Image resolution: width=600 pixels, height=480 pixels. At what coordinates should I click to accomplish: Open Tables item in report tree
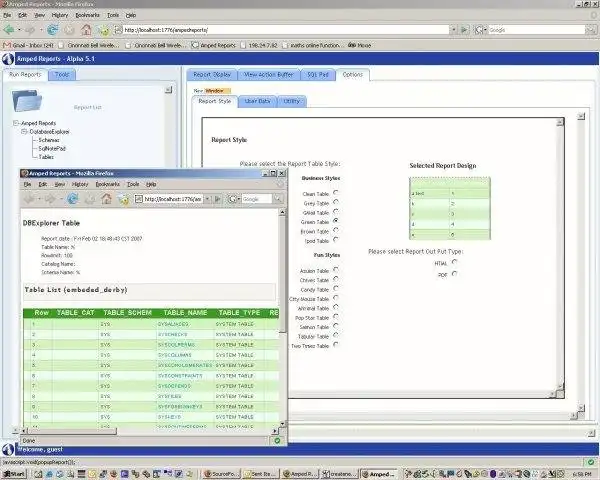pyautogui.click(x=46, y=157)
